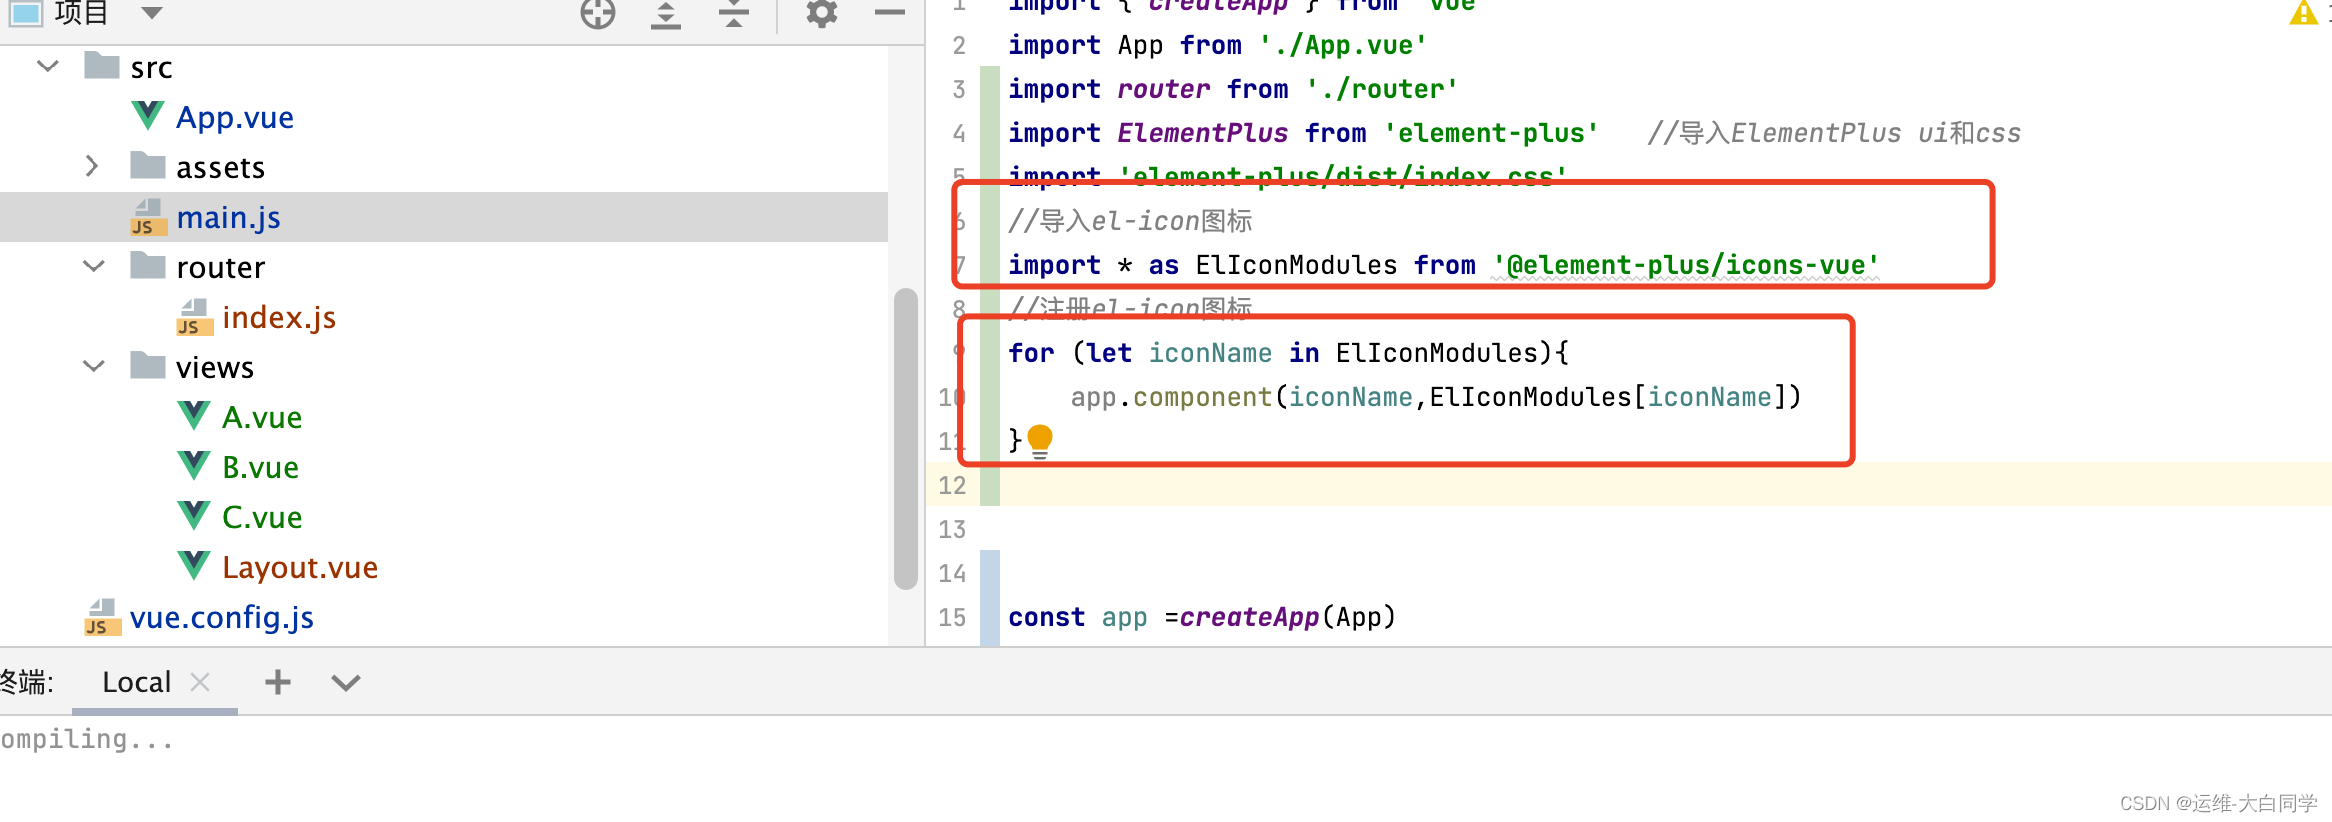Collapse the src folder
The width and height of the screenshot is (2332, 822).
click(x=48, y=67)
